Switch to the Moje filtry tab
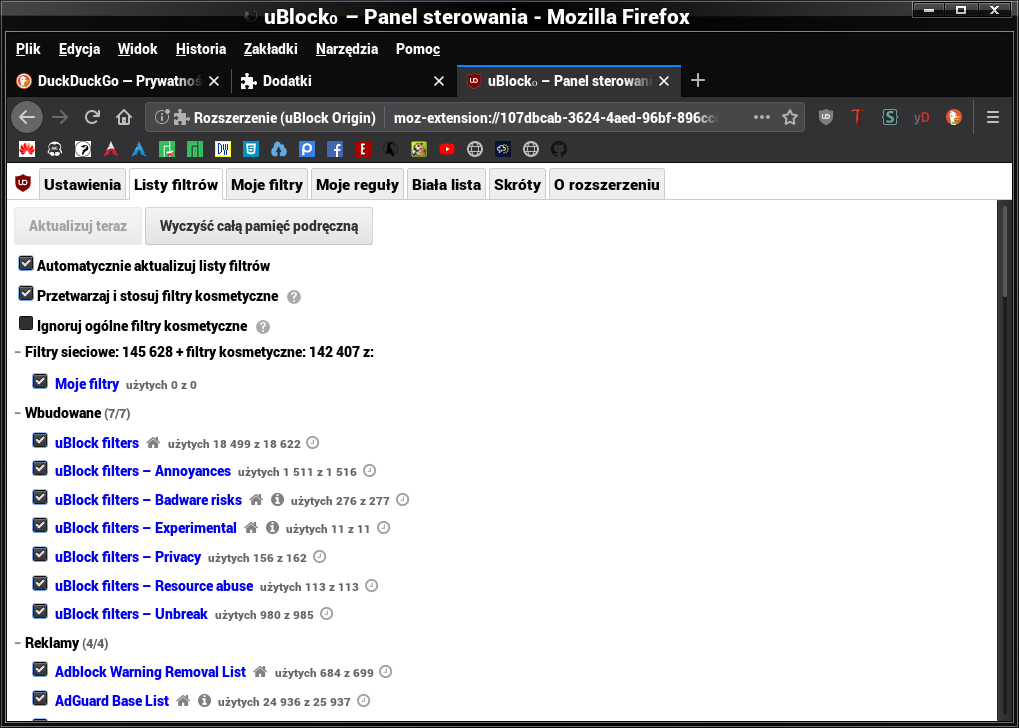The height and width of the screenshot is (728, 1019). [267, 185]
